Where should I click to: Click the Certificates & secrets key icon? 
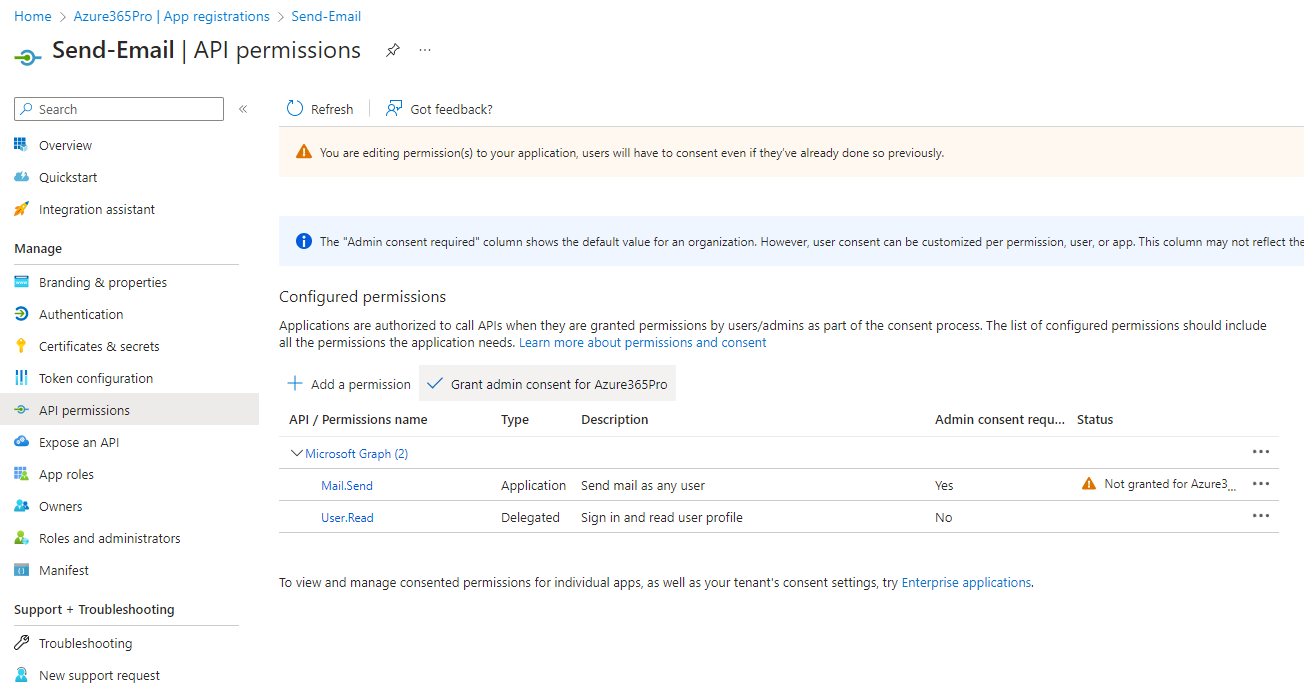click(21, 346)
